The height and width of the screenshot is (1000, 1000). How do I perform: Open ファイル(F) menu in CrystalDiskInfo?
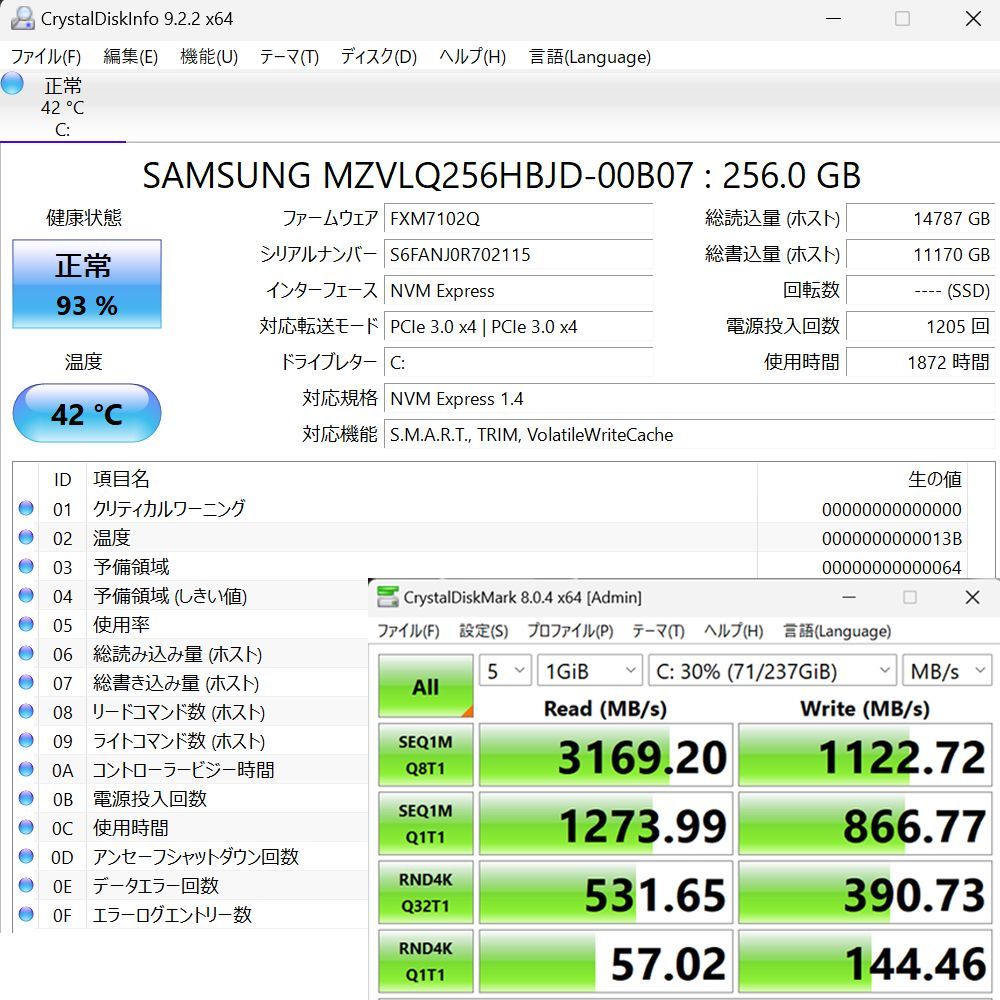pyautogui.click(x=46, y=57)
